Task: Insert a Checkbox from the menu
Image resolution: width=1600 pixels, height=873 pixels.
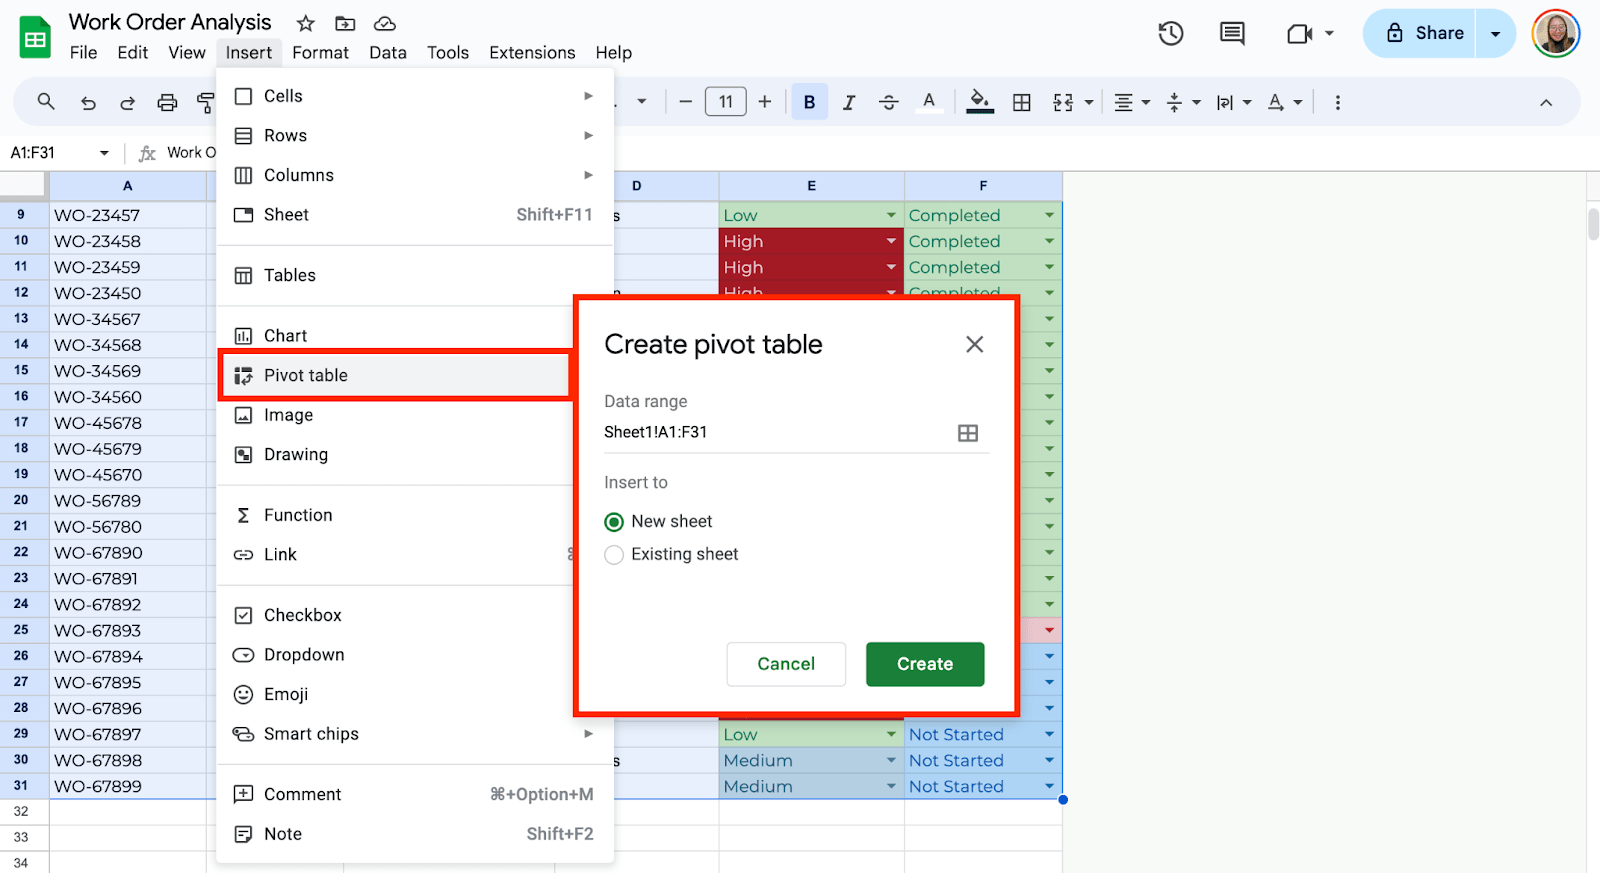Action: (302, 615)
